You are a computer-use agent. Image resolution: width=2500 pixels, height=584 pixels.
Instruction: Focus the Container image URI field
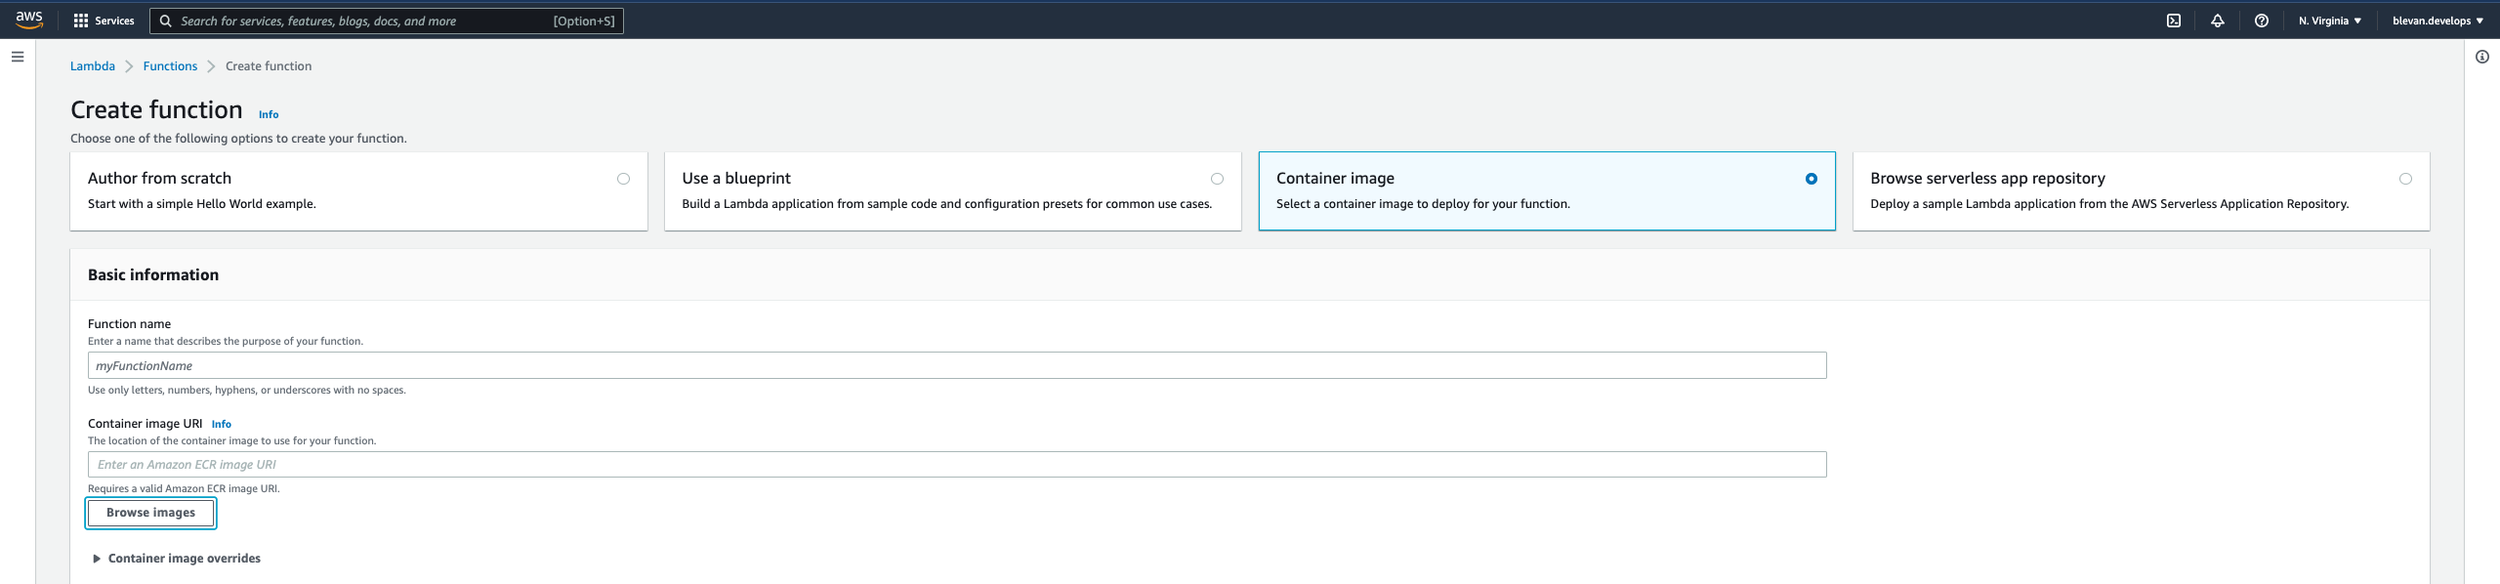957,464
